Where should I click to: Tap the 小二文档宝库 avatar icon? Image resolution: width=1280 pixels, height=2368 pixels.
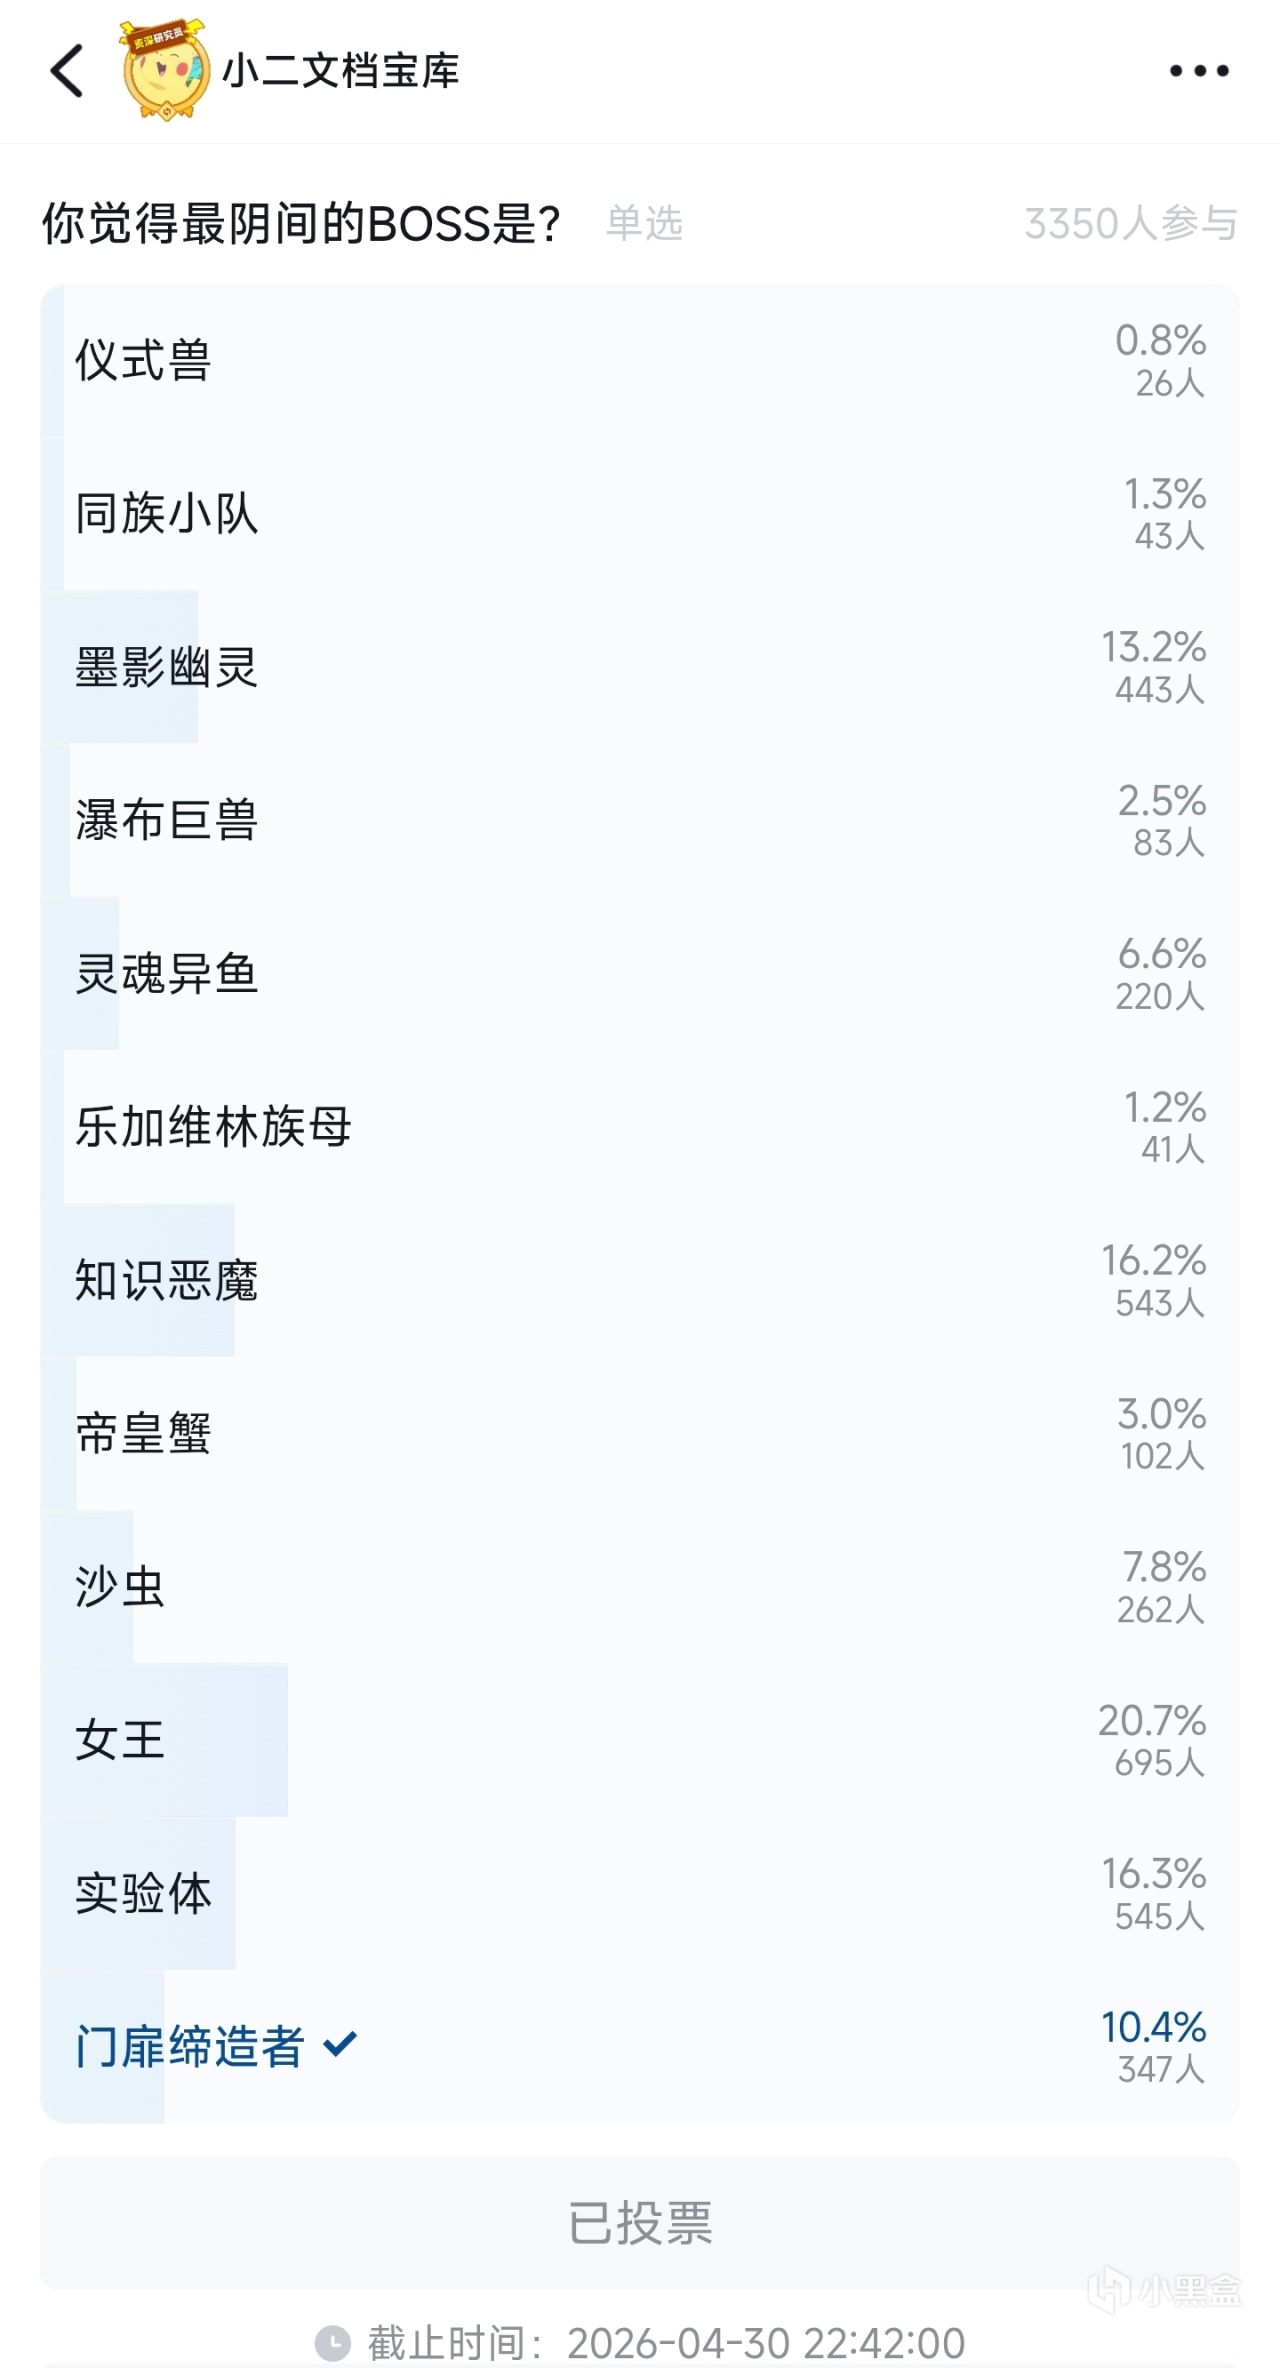[x=165, y=70]
